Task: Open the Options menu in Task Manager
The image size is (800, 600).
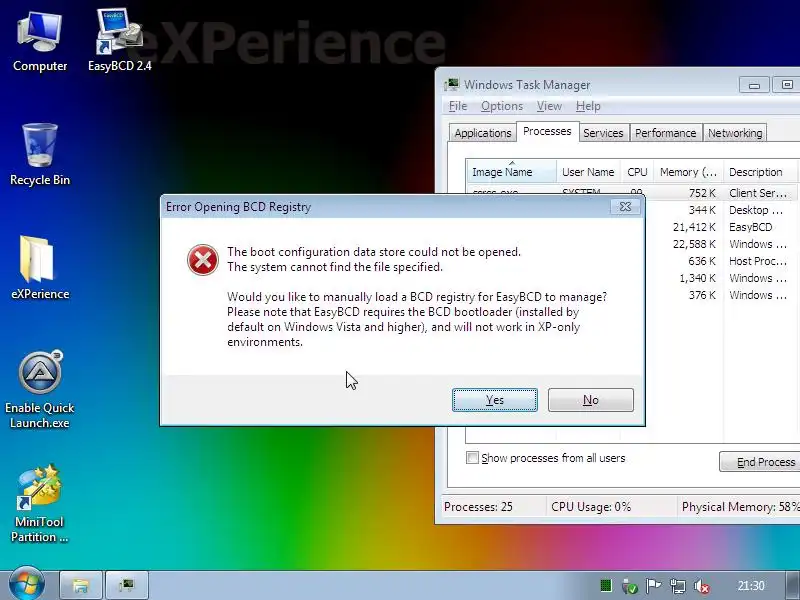Action: tap(502, 106)
